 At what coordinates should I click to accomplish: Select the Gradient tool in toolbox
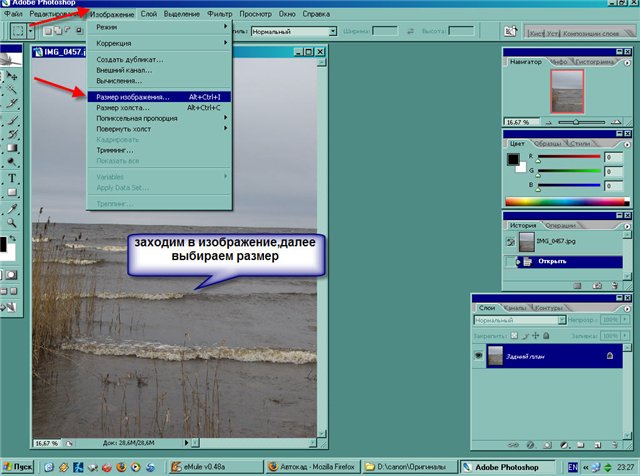point(12,147)
